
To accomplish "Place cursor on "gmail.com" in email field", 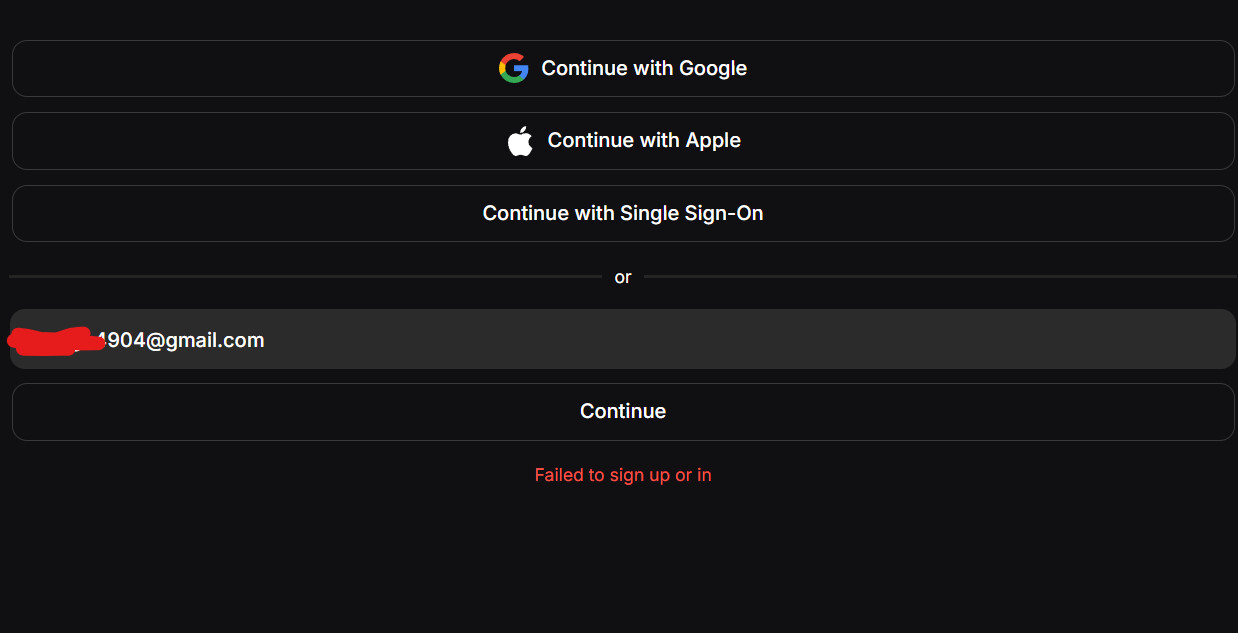I will coord(215,341).
